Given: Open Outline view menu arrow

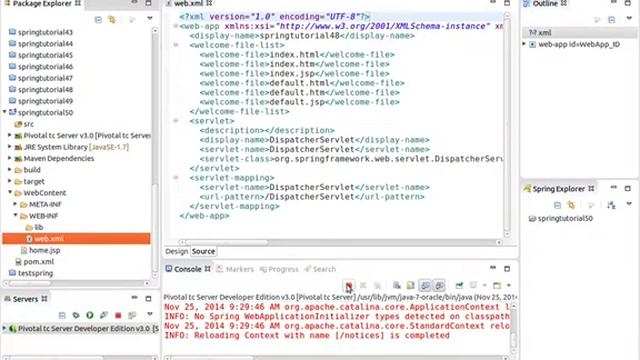Looking at the screenshot, I should (629, 18).
